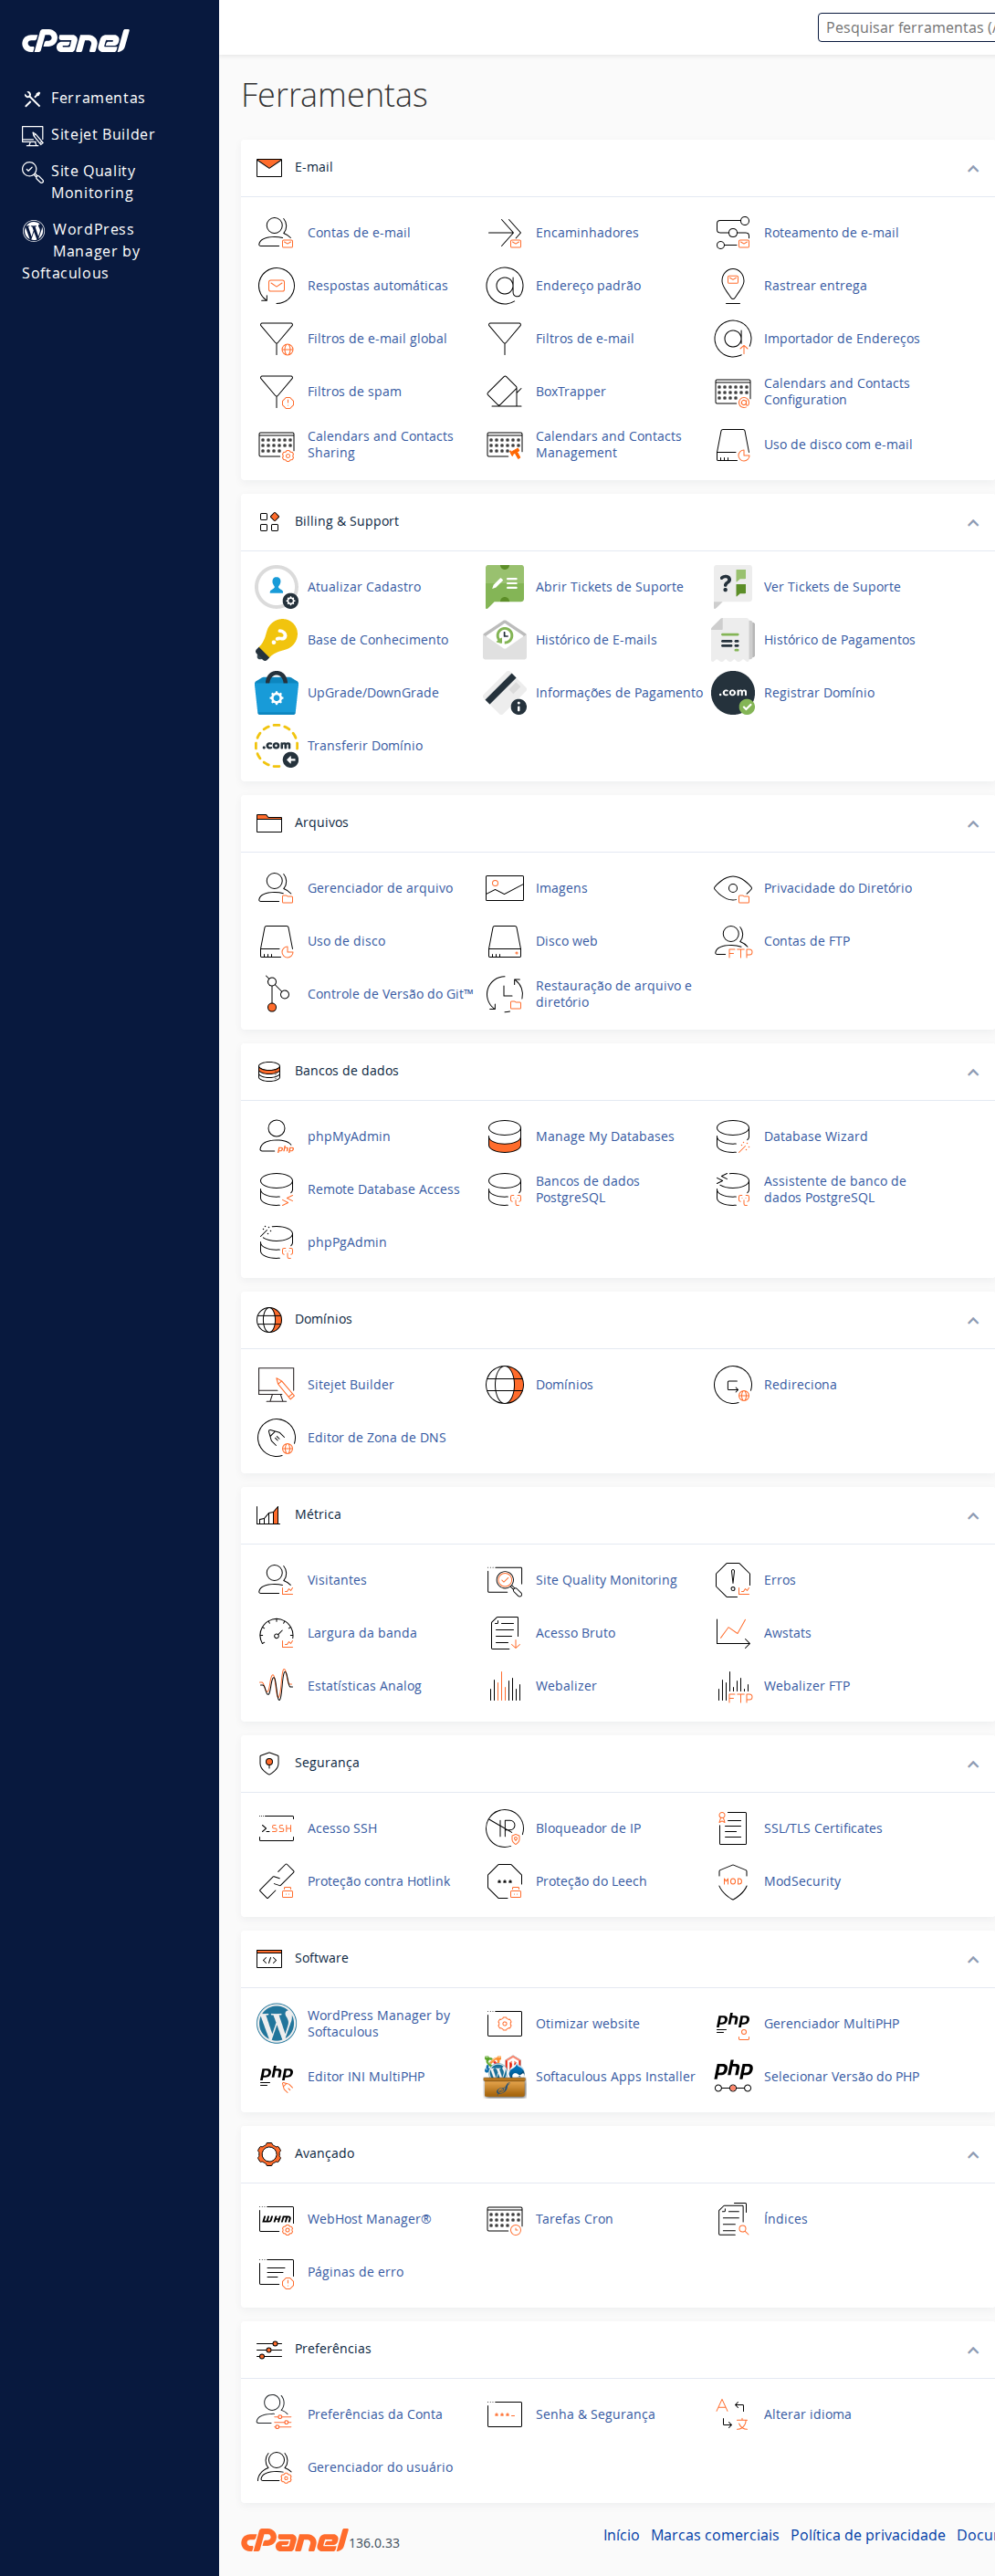Open the Estatísticas Analog wave icon
The height and width of the screenshot is (2576, 995).
coord(276,1686)
